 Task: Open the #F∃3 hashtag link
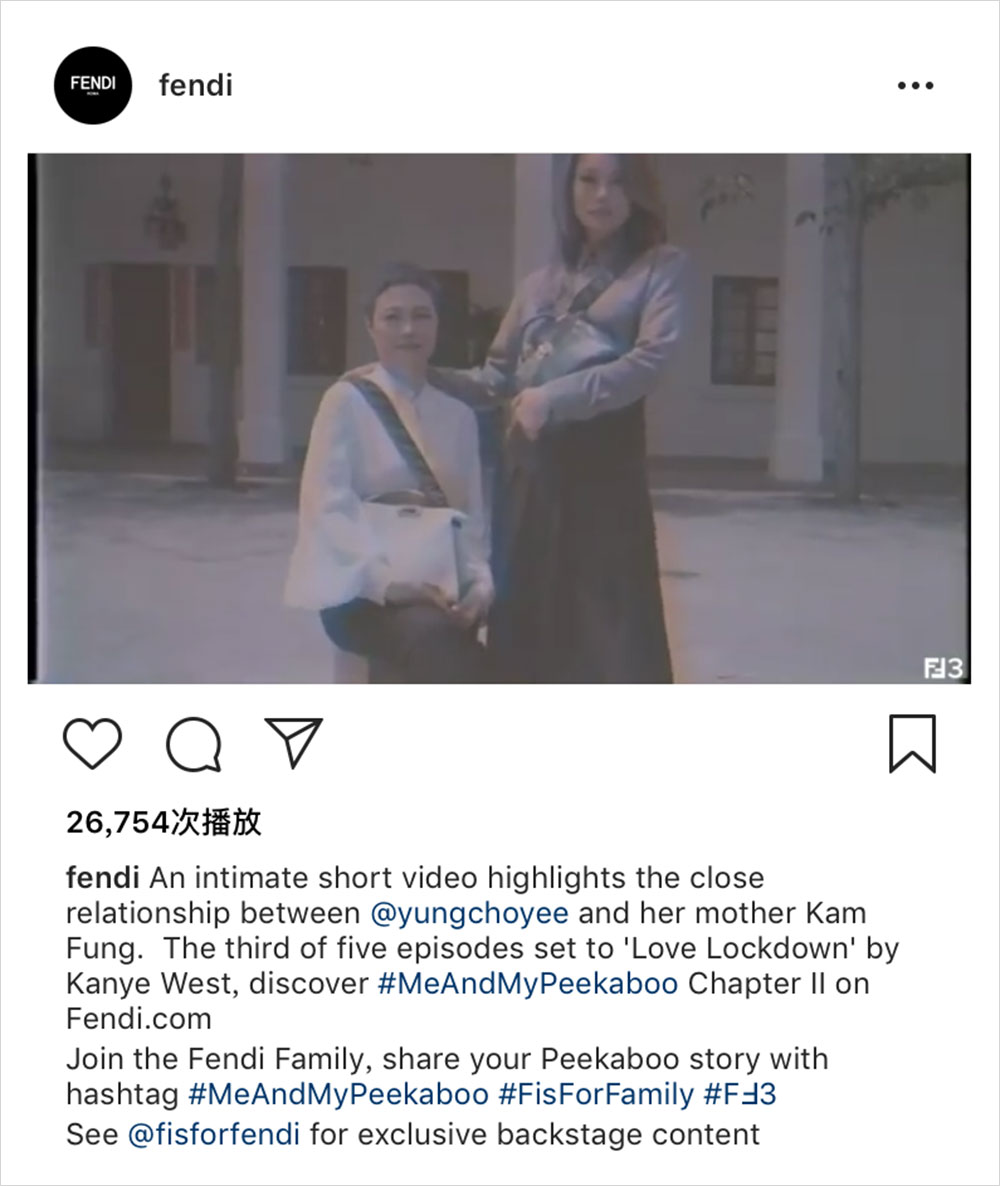point(740,1094)
